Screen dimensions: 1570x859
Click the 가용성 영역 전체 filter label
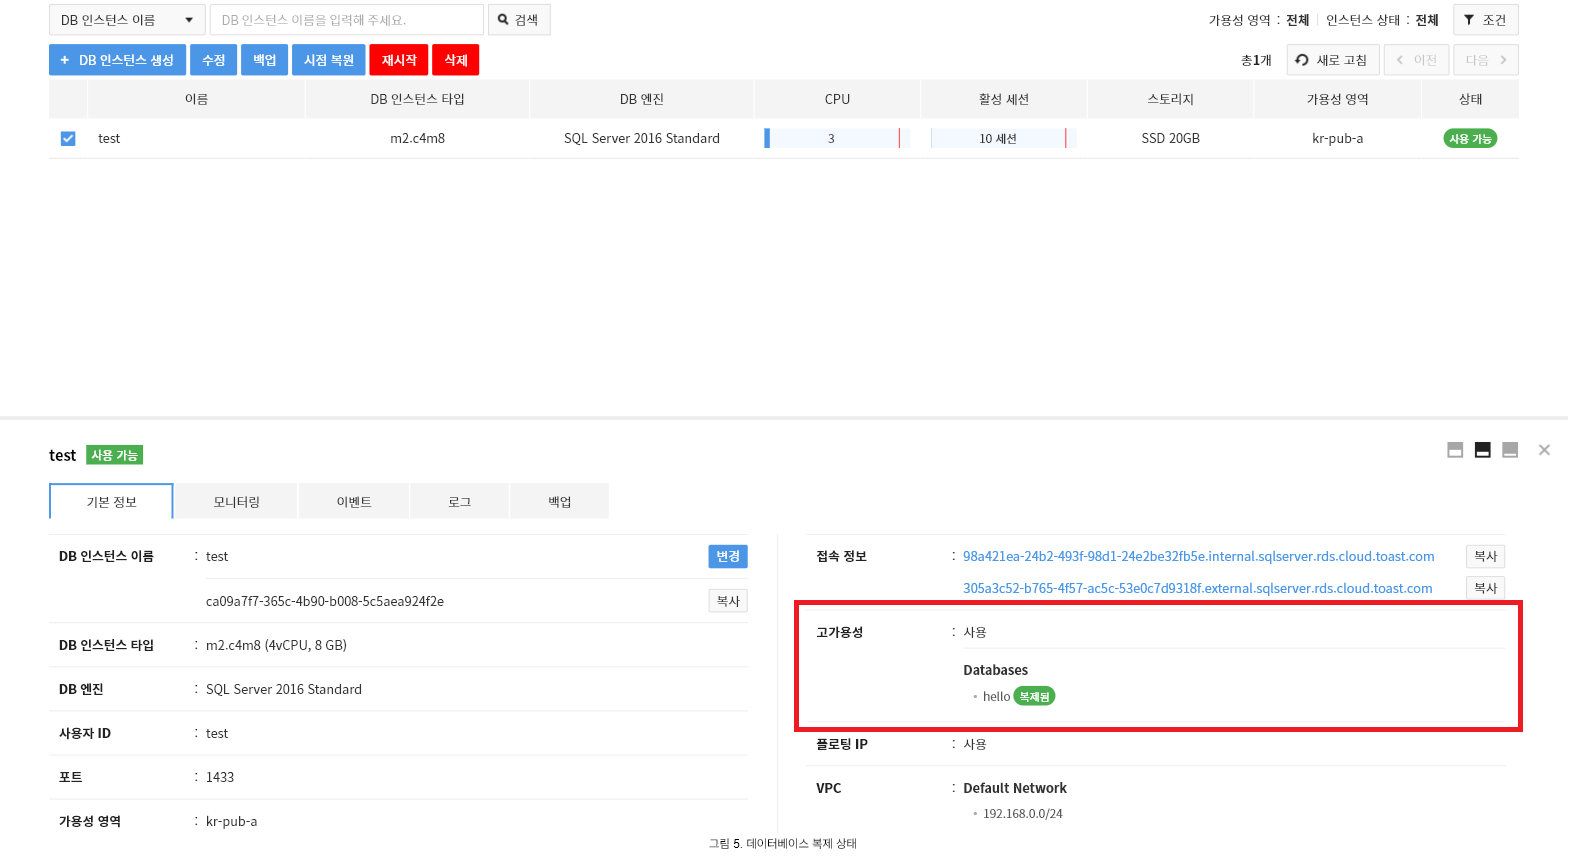[1259, 20]
